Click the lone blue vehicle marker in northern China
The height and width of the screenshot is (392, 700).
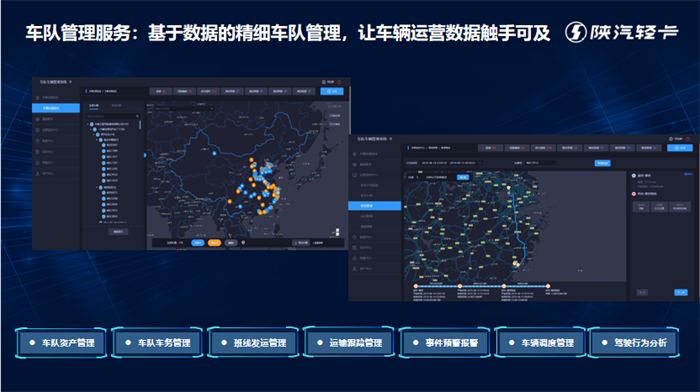[214, 153]
